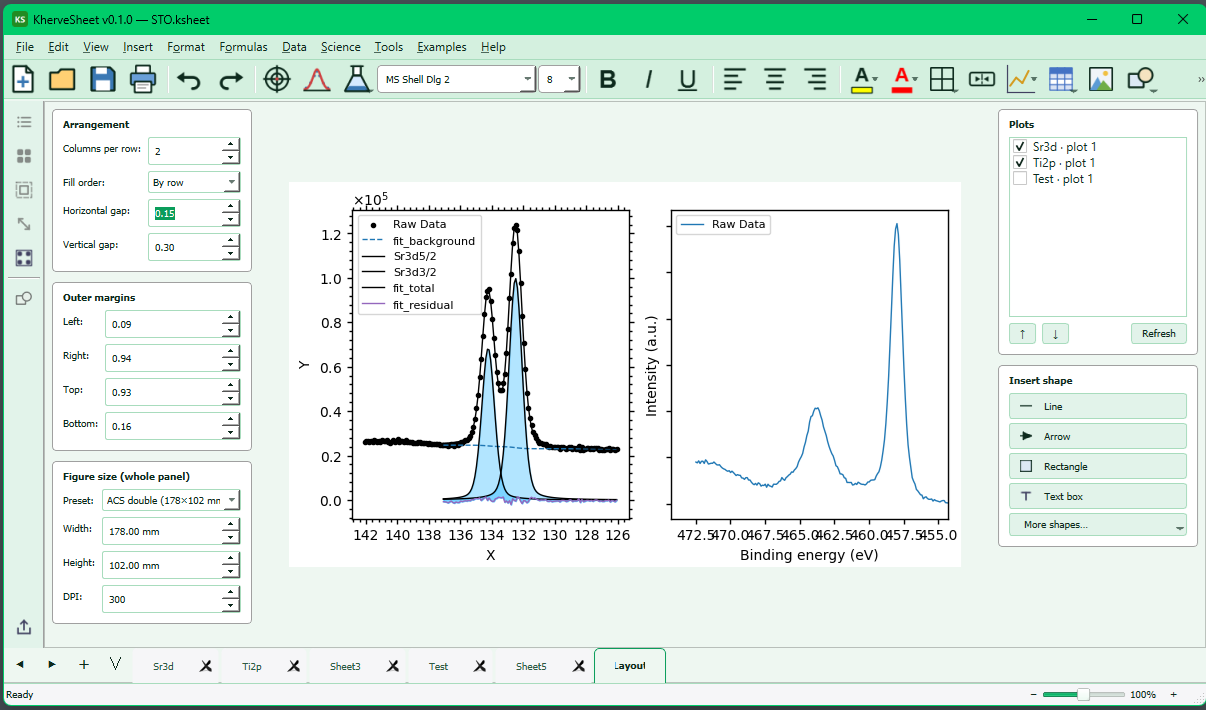Uncheck Ti2p · plot 1 checkbox

pos(1020,163)
